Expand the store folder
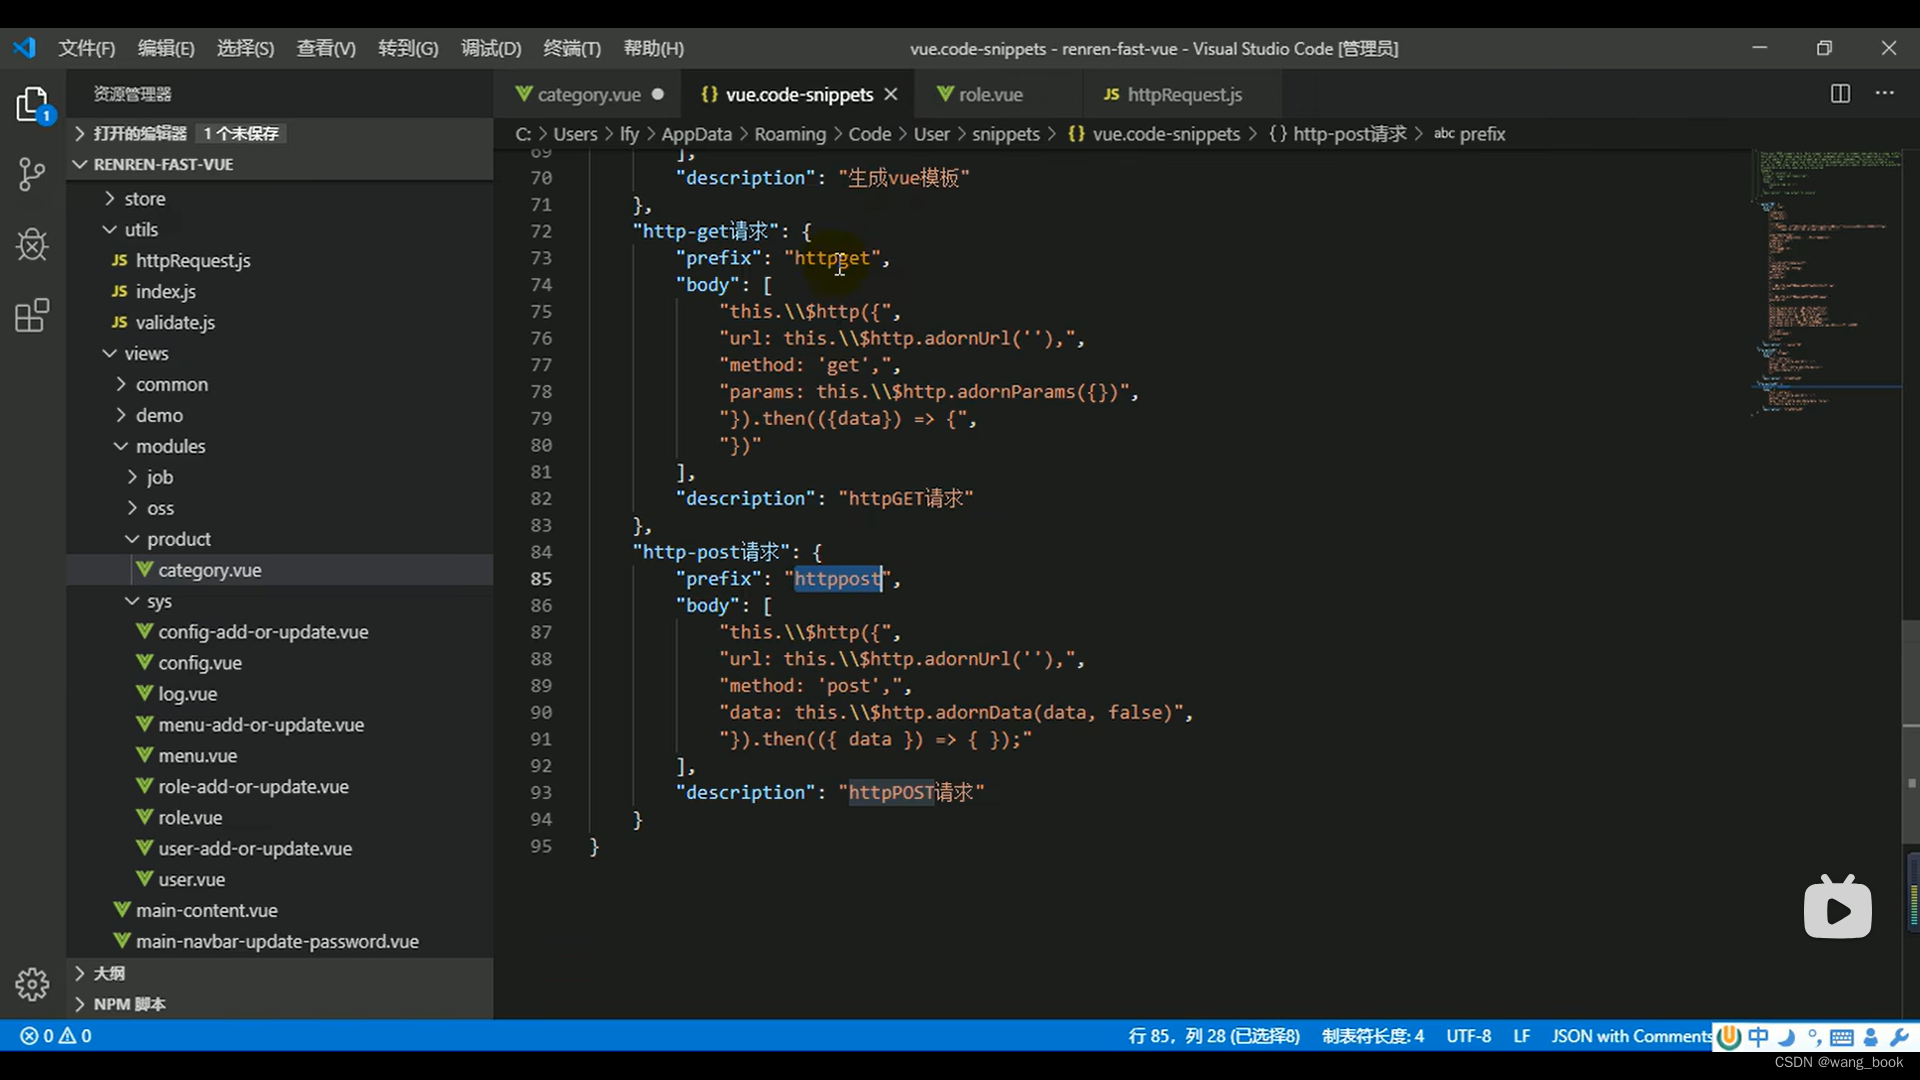 [145, 199]
